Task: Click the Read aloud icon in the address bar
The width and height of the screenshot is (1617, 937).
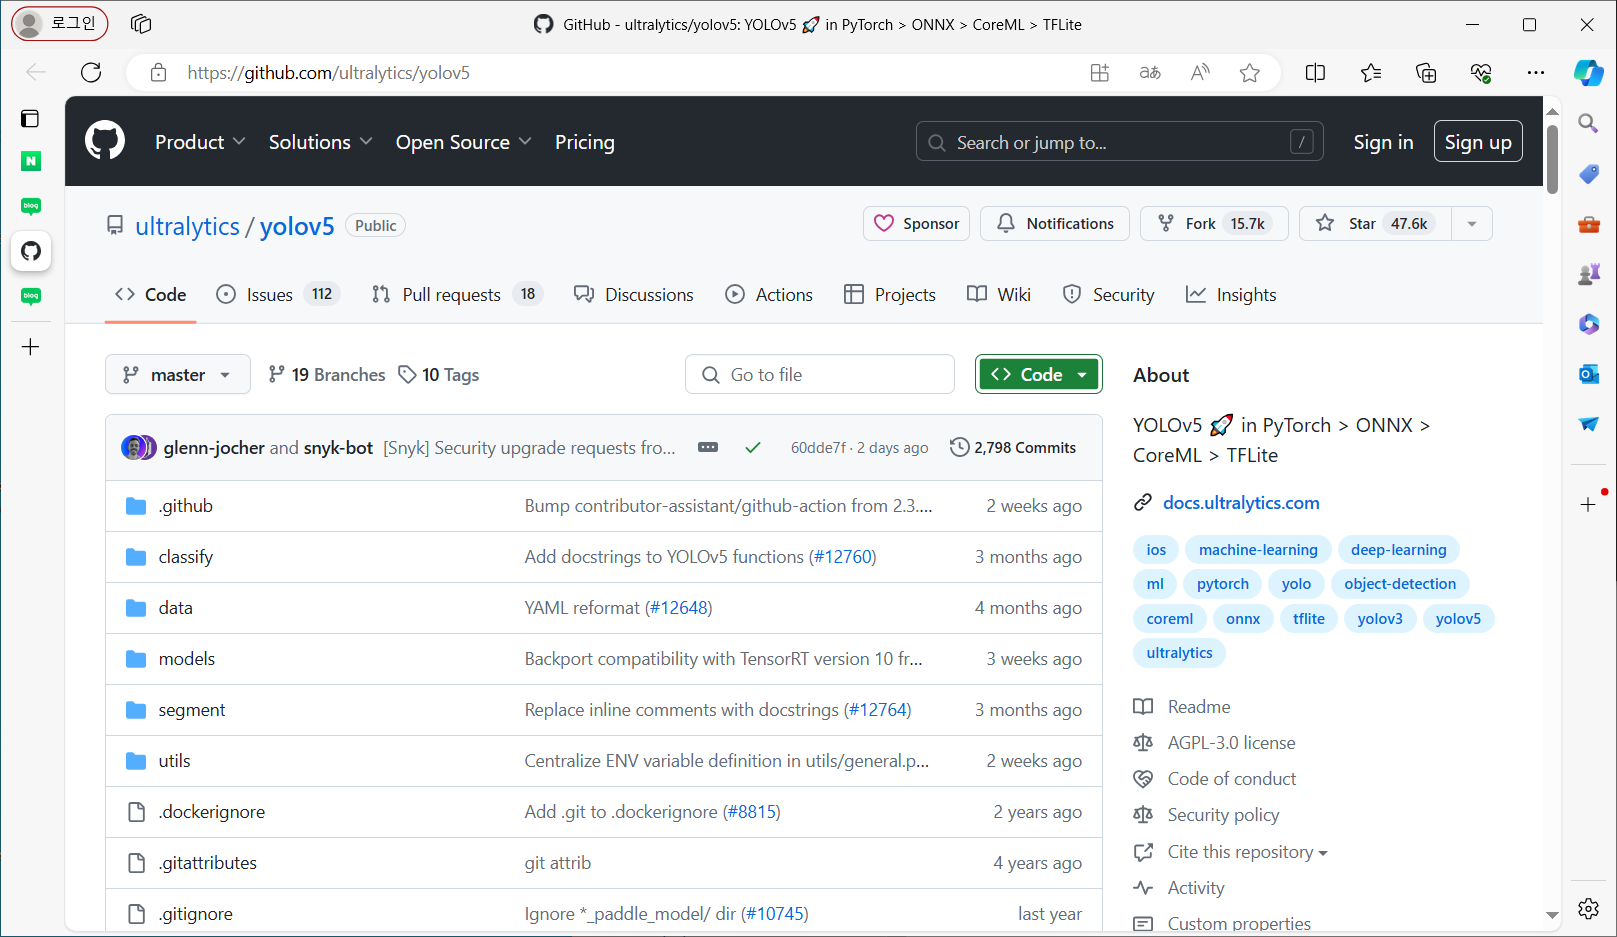Action: pos(1200,72)
